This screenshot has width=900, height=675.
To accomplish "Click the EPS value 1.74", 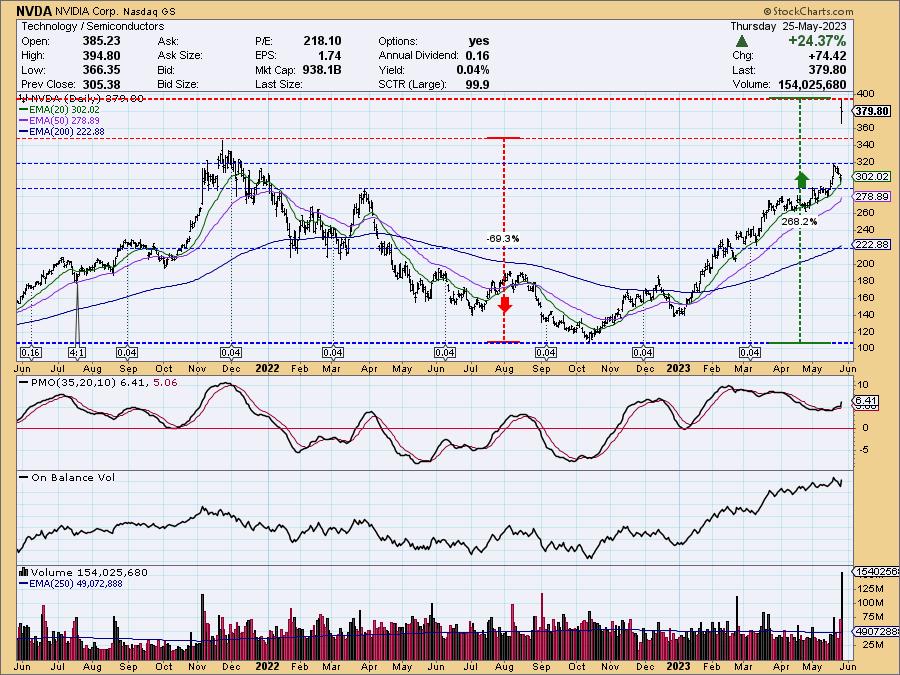I will point(329,56).
